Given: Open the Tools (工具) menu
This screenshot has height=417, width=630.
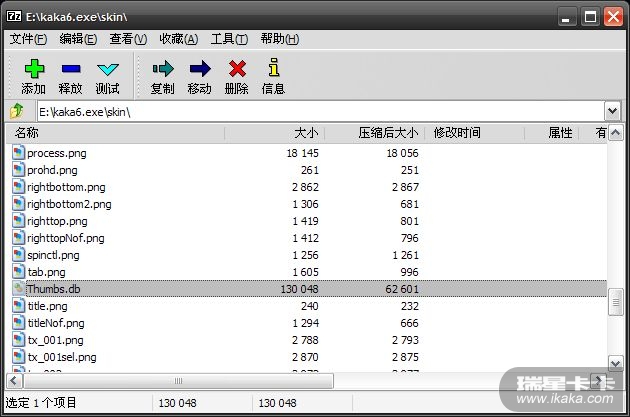Looking at the screenshot, I should [x=229, y=39].
